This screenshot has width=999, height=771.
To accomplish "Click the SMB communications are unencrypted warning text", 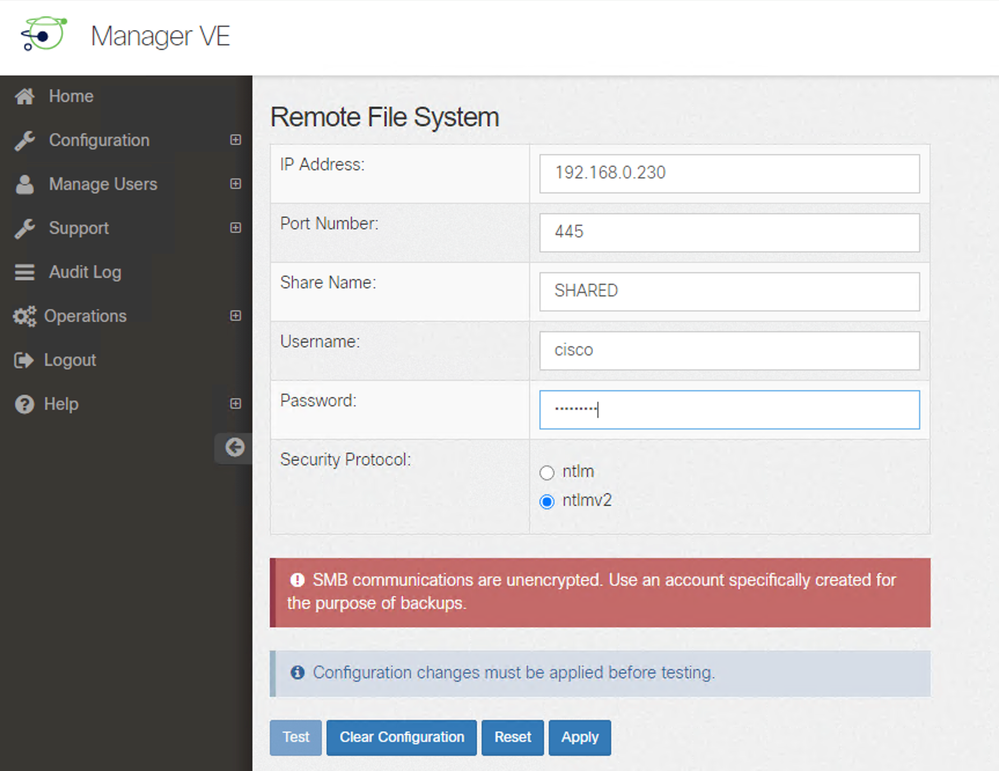I will (592, 592).
